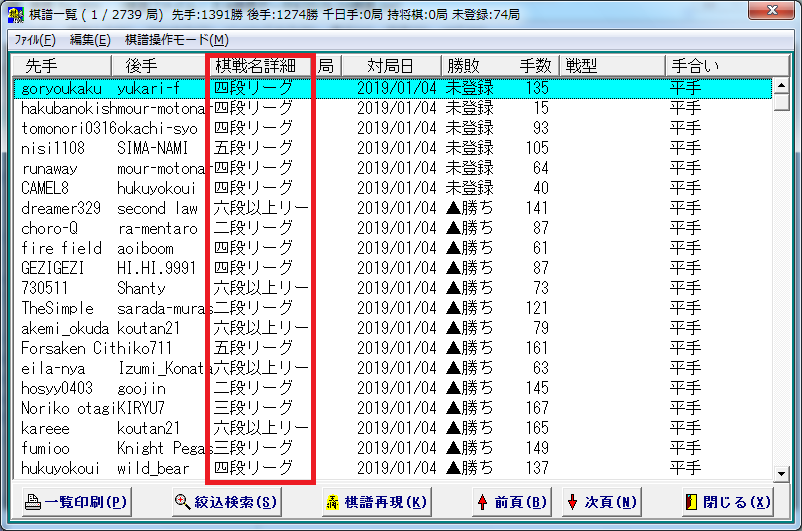Click the 棋譜再現 replay icon

coord(333,502)
